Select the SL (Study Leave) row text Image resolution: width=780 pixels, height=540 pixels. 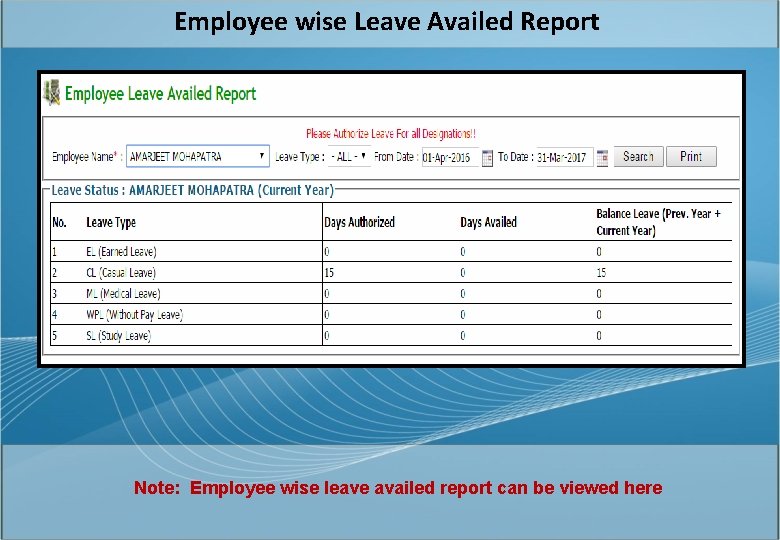tap(118, 336)
